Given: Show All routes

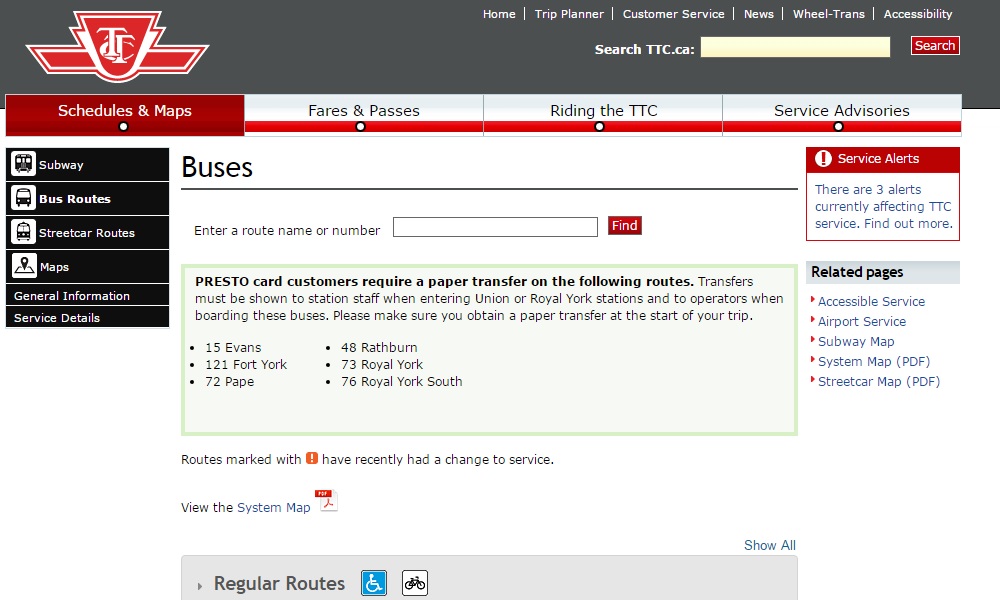Looking at the screenshot, I should coord(769,545).
